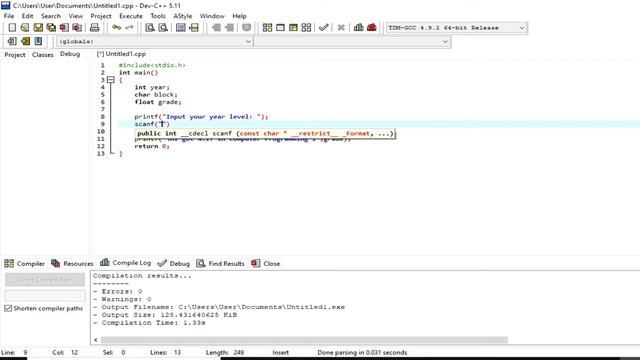640x360 pixels.
Task: Click the blue Go to bookmark icon
Action: tap(38, 41)
